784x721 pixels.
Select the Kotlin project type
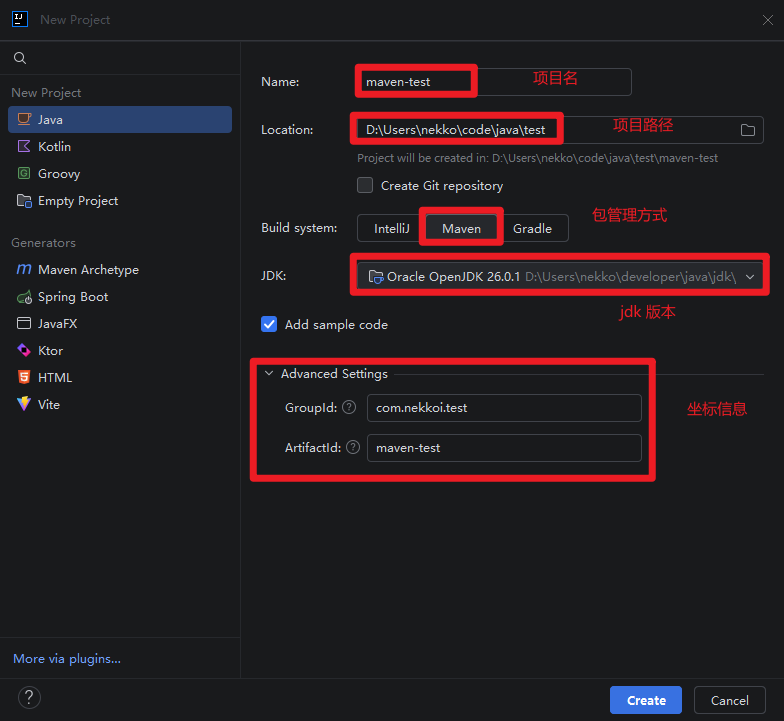point(120,146)
